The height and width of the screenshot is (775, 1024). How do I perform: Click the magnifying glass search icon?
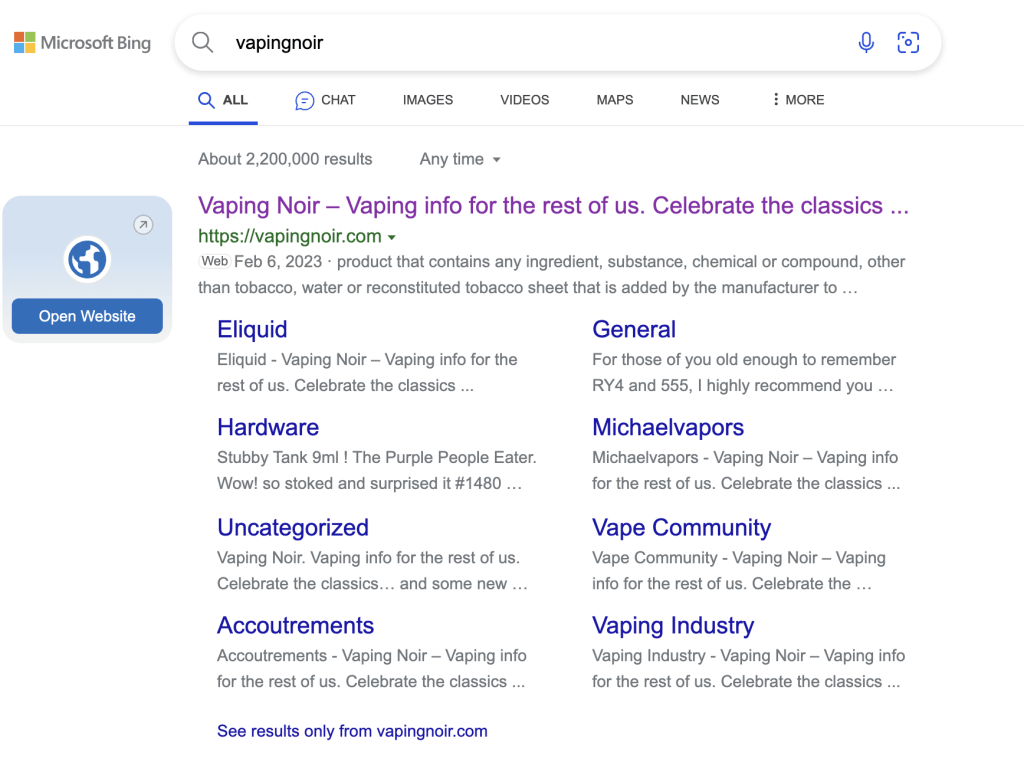pyautogui.click(x=203, y=42)
